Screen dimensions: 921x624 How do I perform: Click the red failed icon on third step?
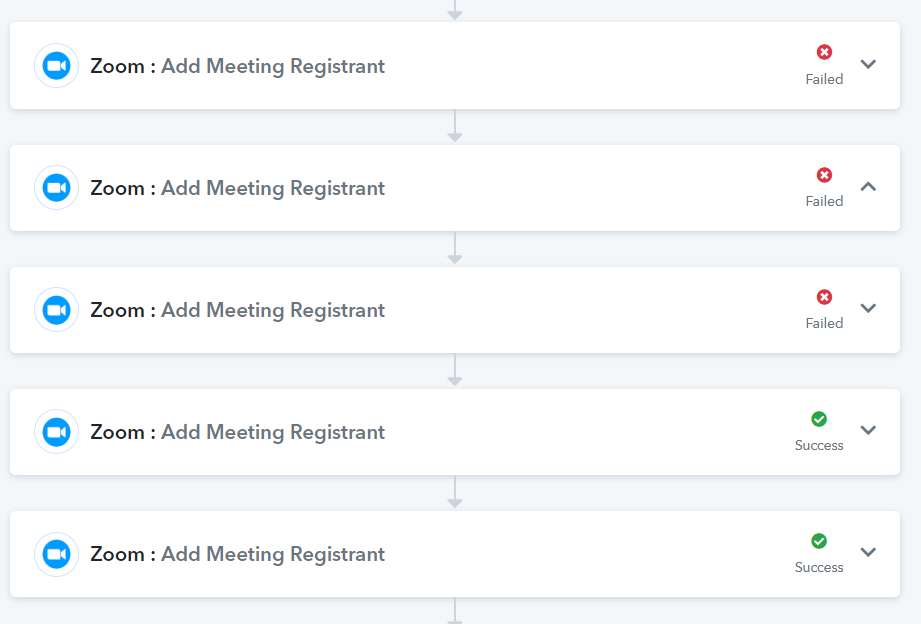pos(824,297)
